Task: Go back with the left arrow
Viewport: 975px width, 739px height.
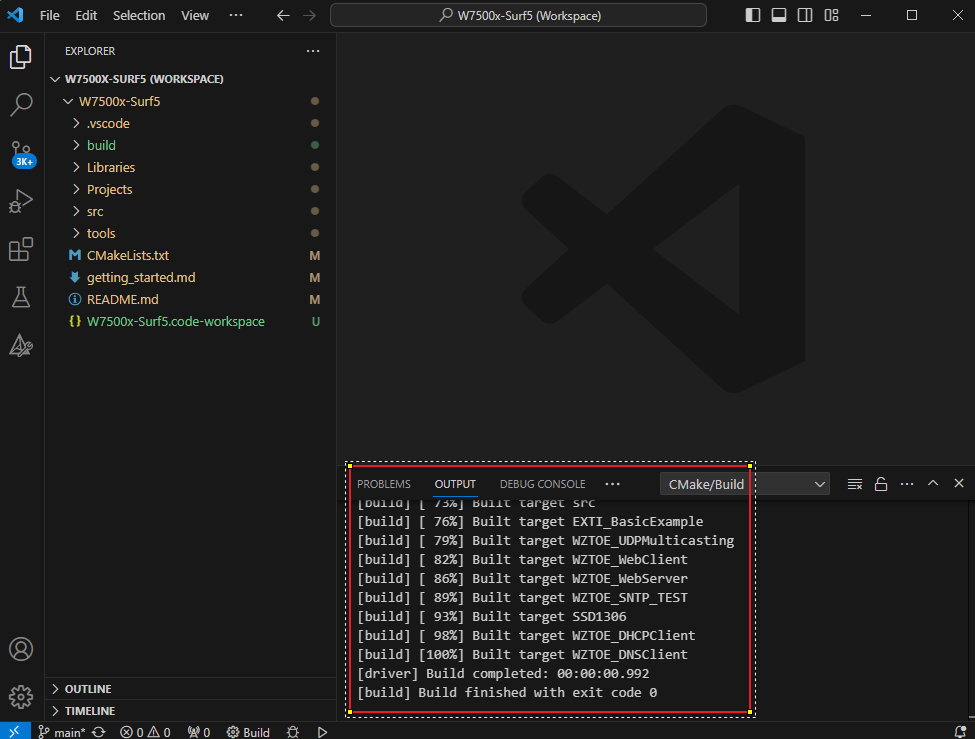Action: (283, 16)
